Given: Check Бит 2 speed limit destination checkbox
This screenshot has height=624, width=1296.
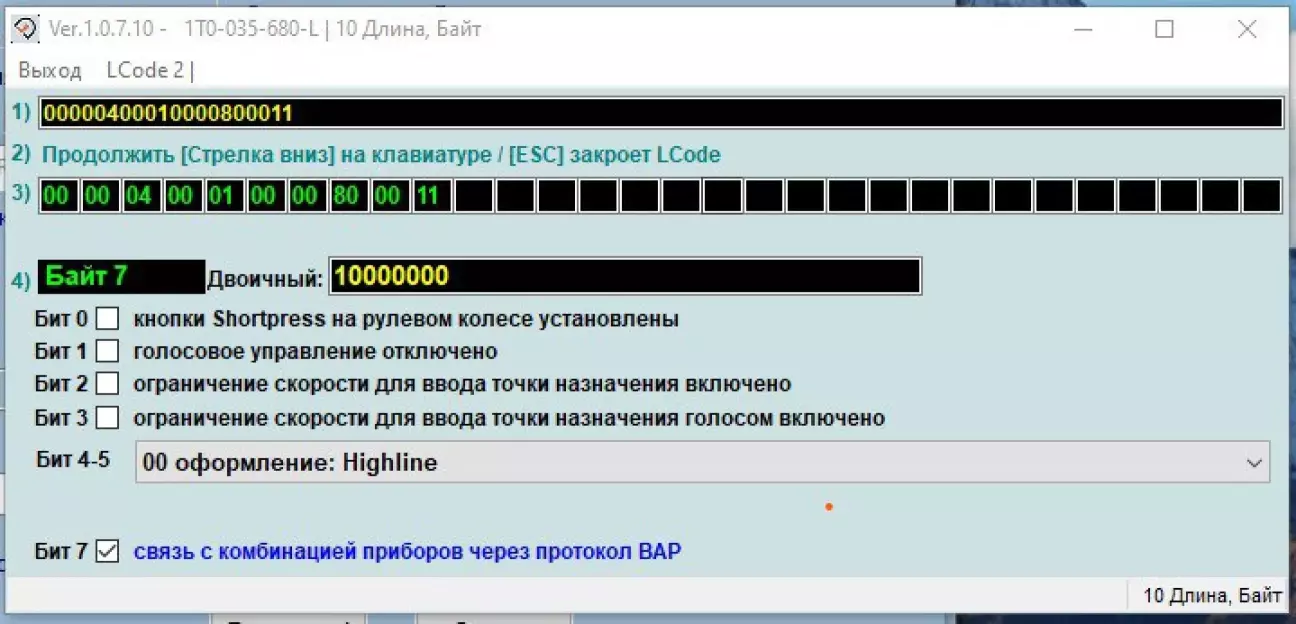Looking at the screenshot, I should (107, 384).
